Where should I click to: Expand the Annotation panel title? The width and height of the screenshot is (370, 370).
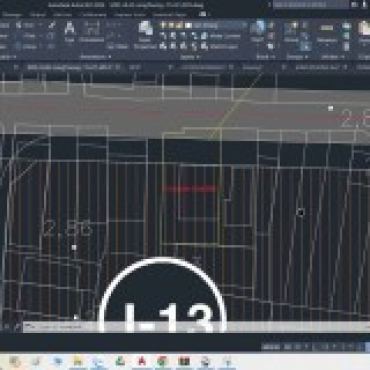[x=95, y=57]
